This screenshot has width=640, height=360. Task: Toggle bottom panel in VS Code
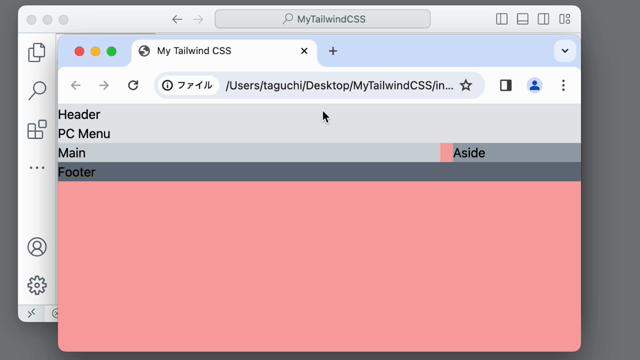click(x=522, y=19)
